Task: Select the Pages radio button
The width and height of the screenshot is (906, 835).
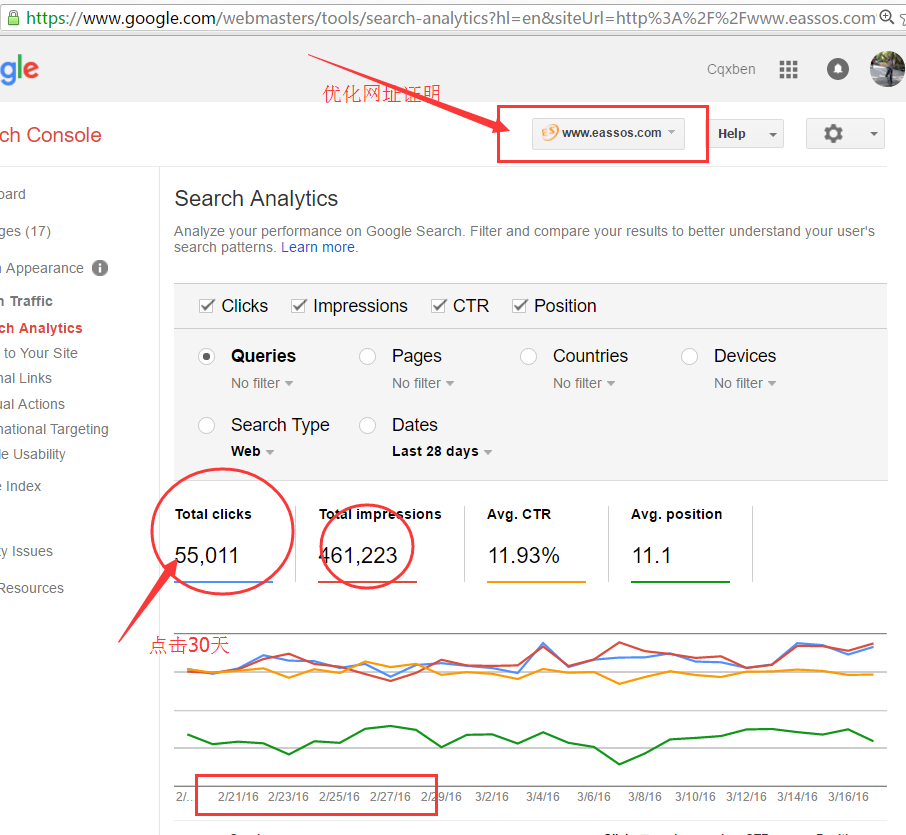Action: click(367, 357)
